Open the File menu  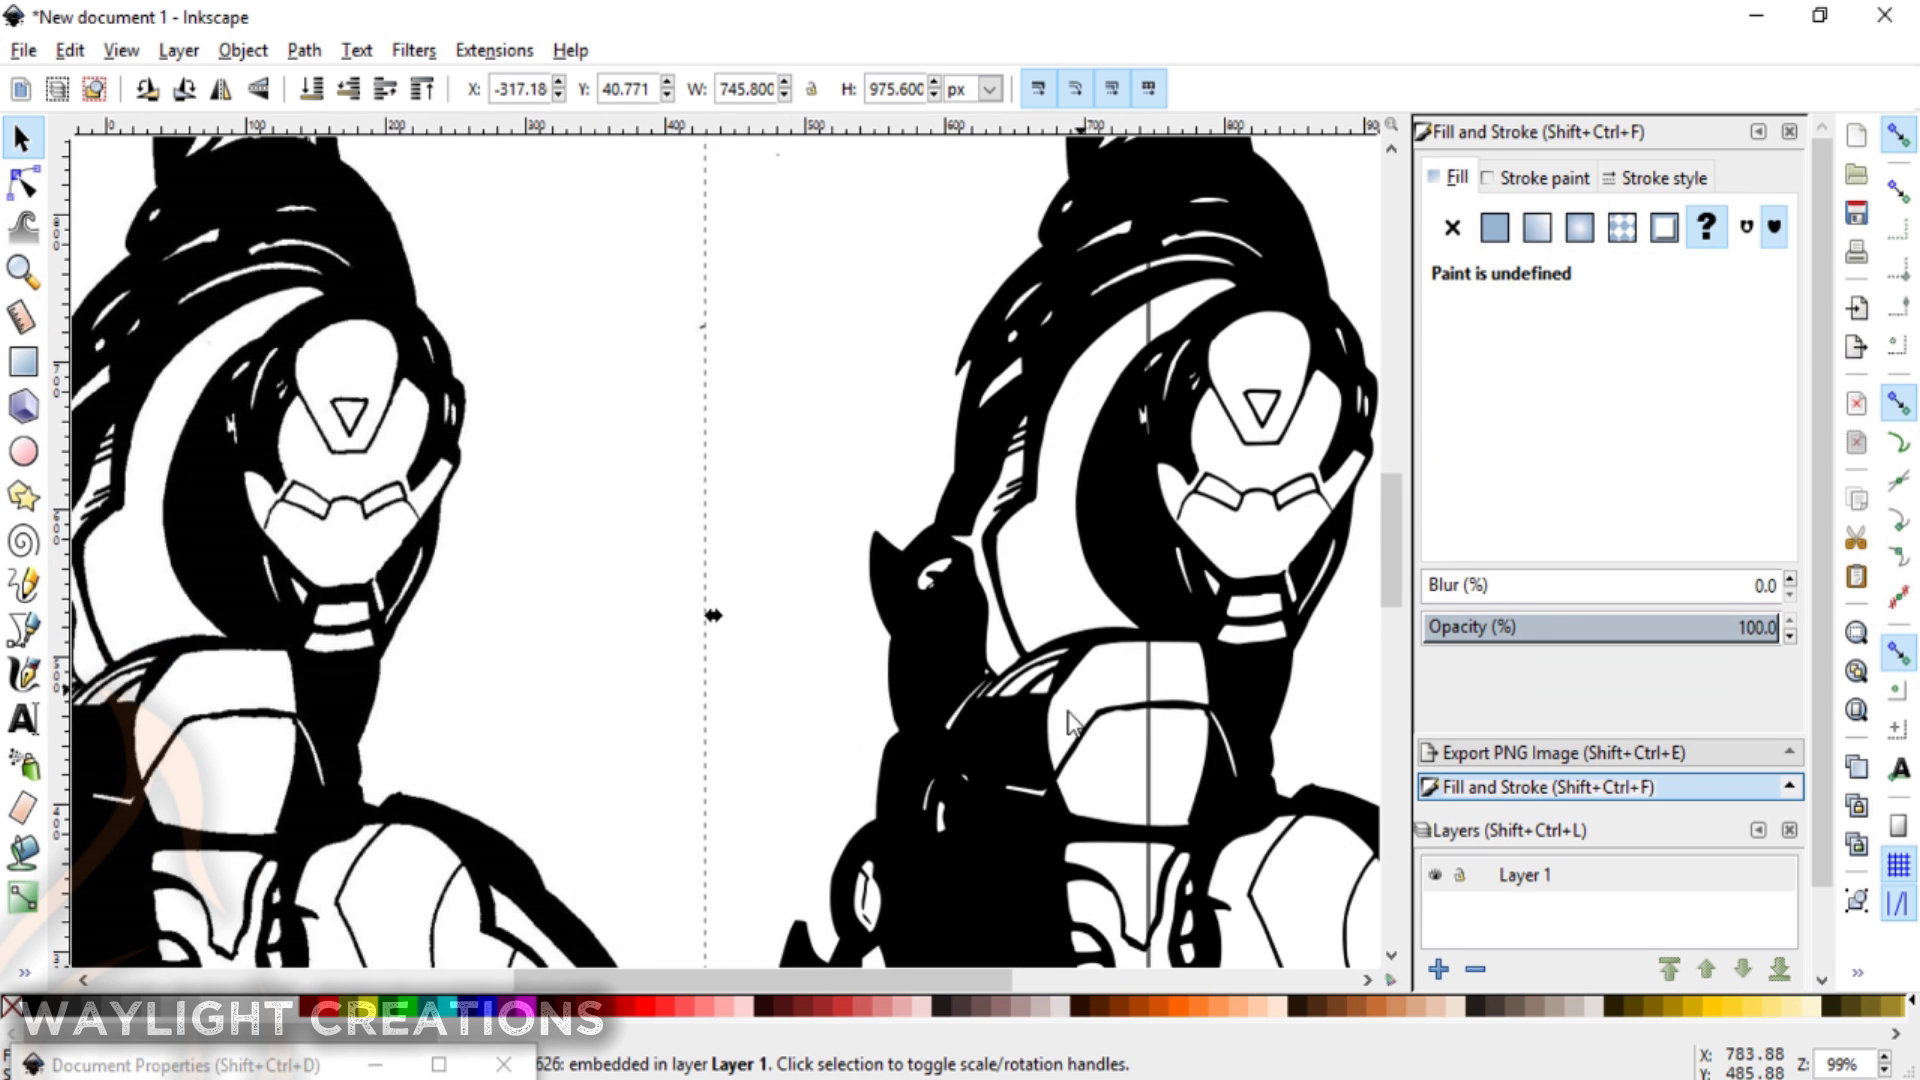(x=23, y=50)
